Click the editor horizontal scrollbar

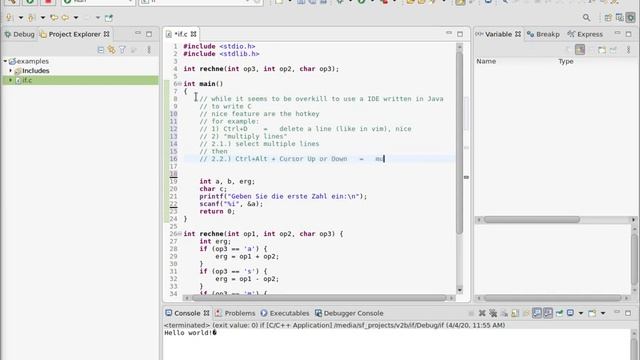pos(318,298)
